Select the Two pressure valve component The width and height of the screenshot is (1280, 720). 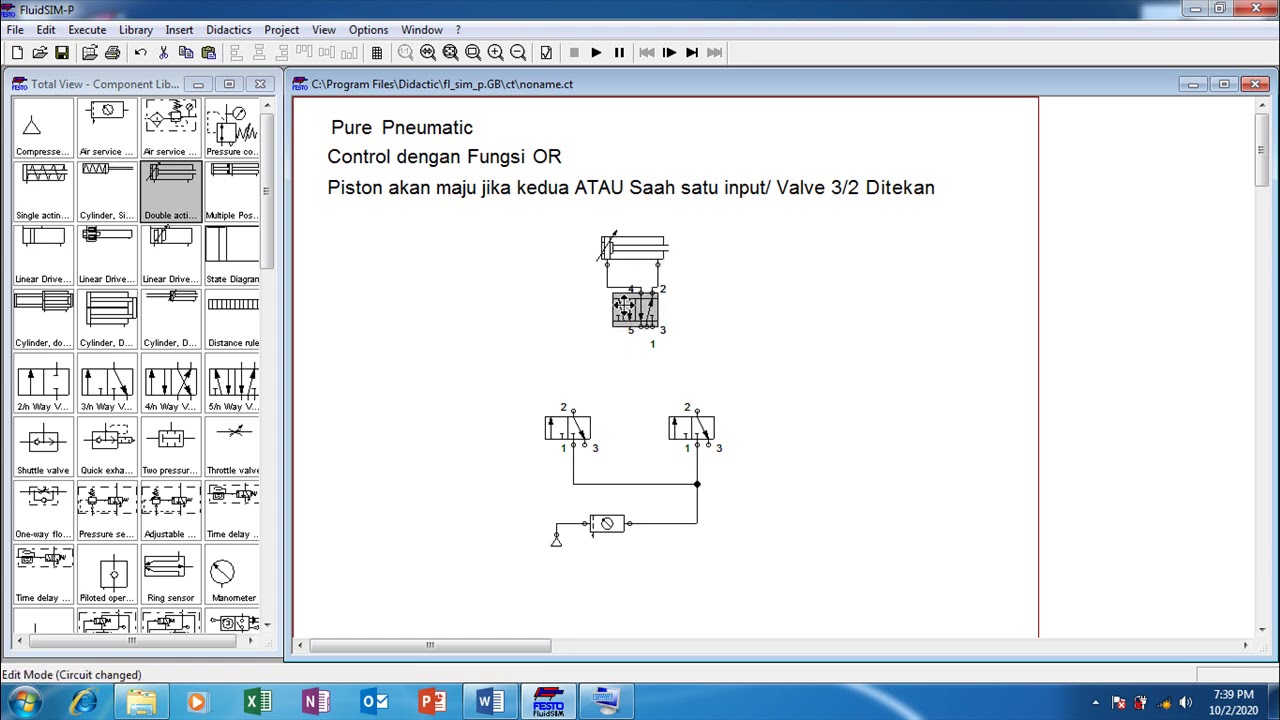click(171, 448)
